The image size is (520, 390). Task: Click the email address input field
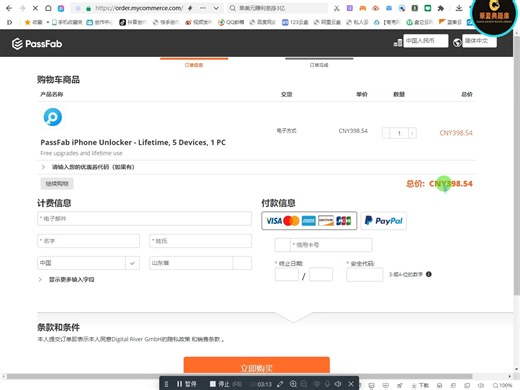(144, 219)
